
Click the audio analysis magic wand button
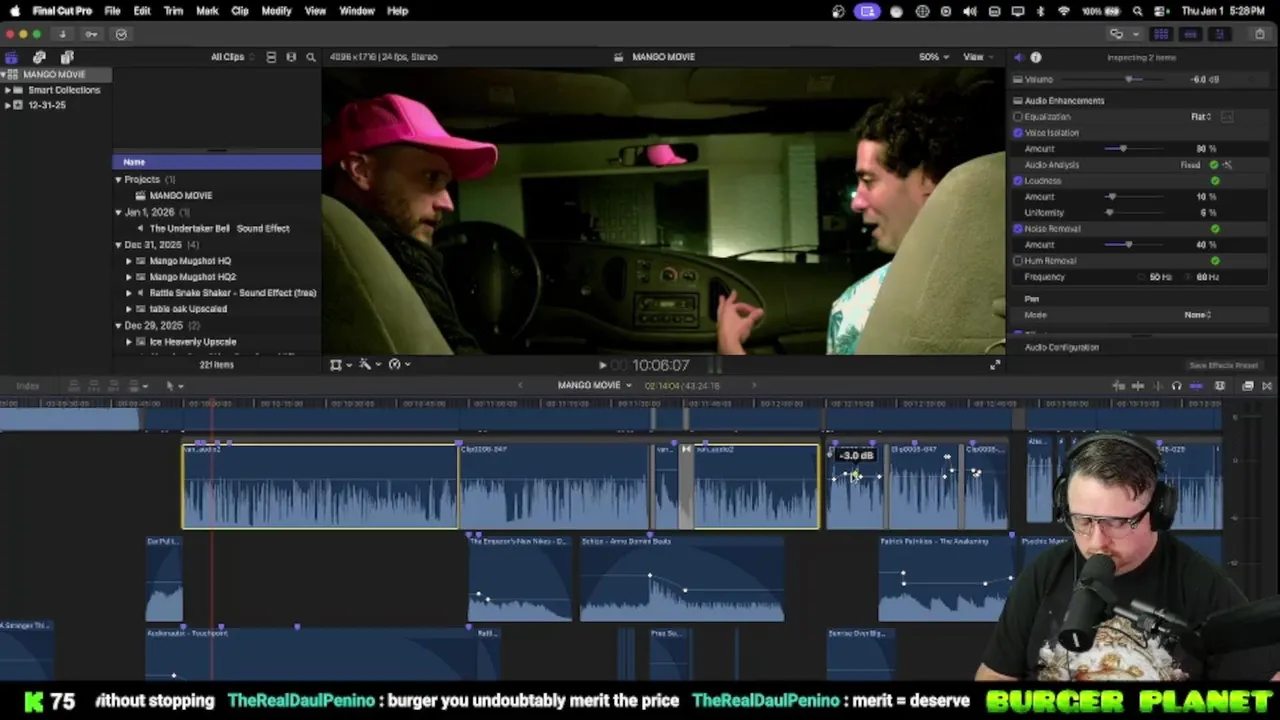[1227, 165]
